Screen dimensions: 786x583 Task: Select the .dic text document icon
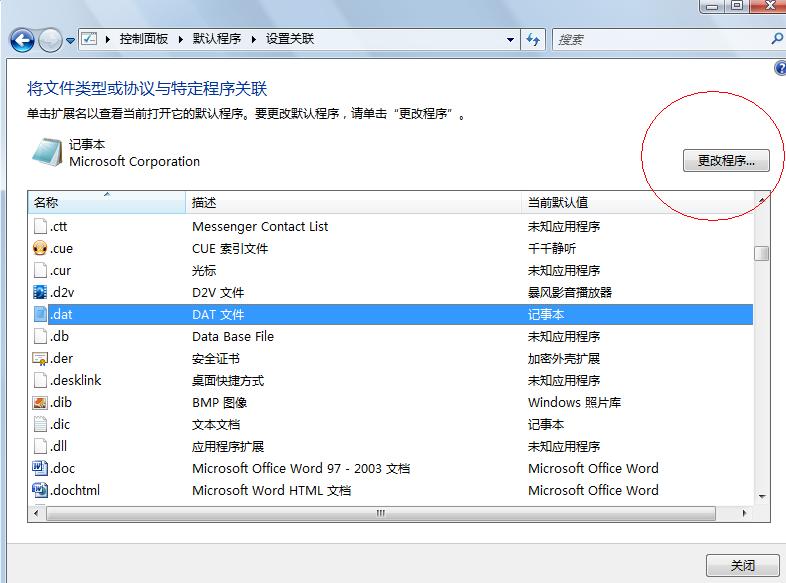[x=40, y=424]
